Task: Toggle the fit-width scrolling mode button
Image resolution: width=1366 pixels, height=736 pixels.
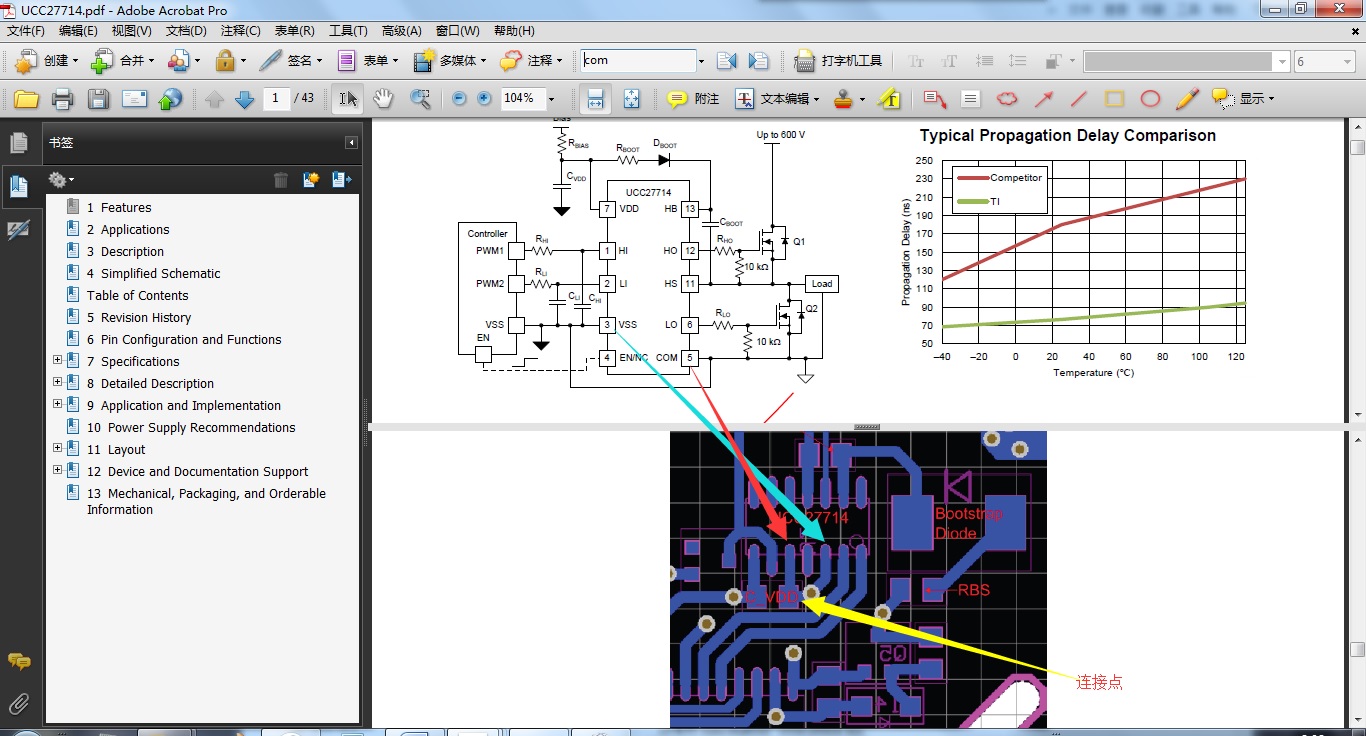Action: pos(595,99)
